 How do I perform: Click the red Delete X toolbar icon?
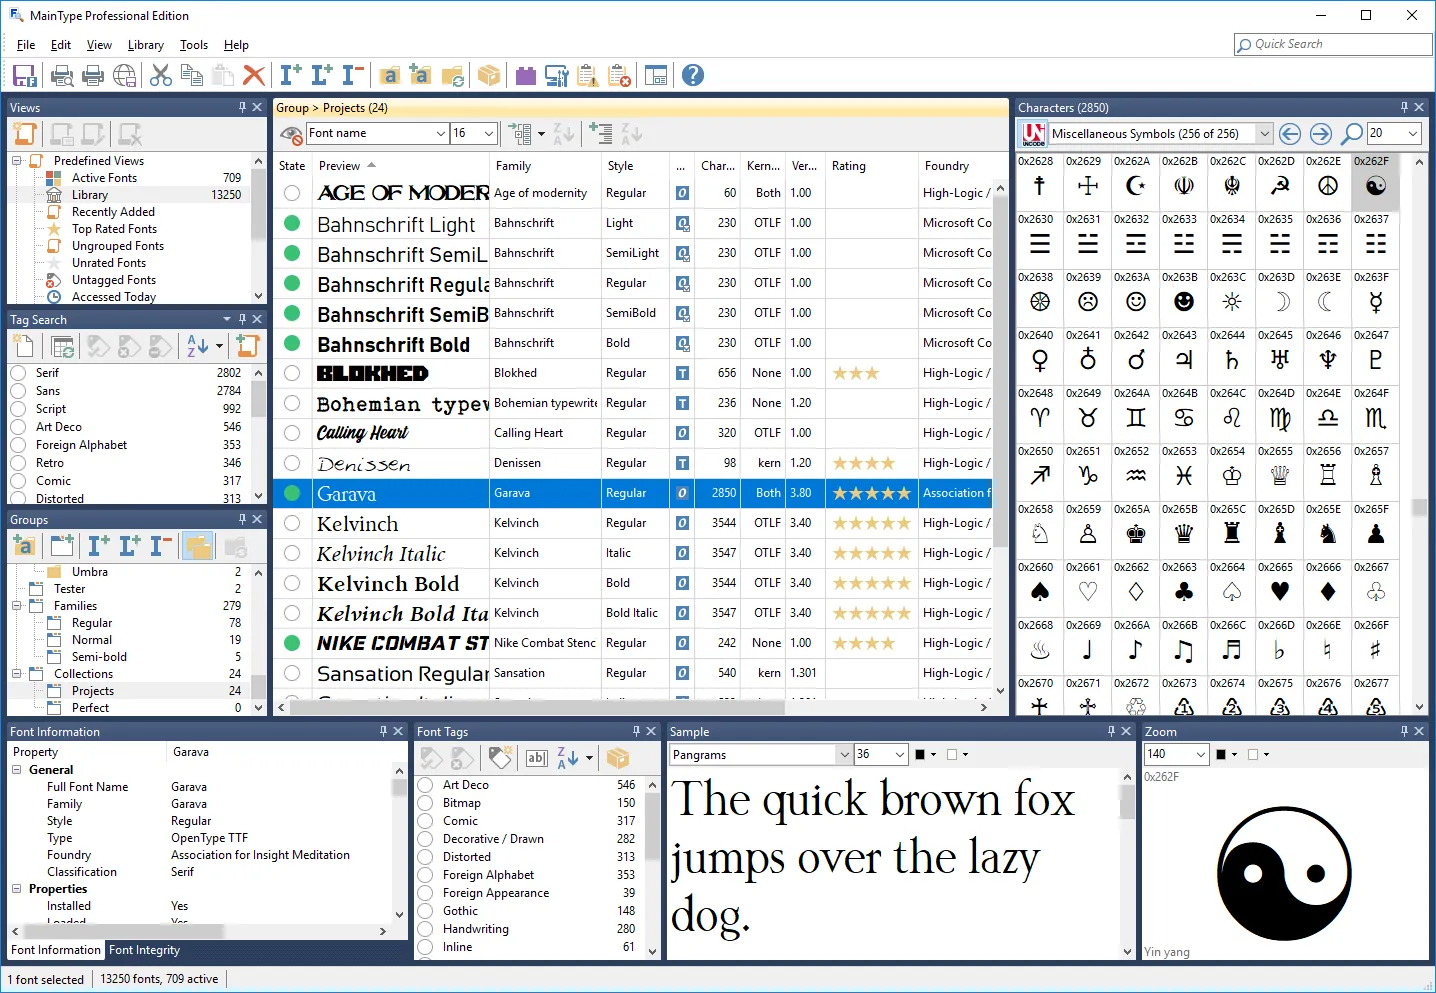pos(254,75)
